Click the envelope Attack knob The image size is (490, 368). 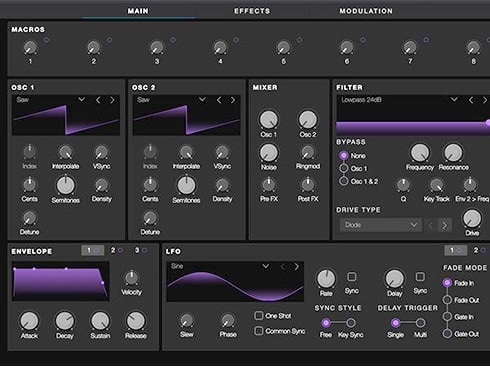point(29,321)
